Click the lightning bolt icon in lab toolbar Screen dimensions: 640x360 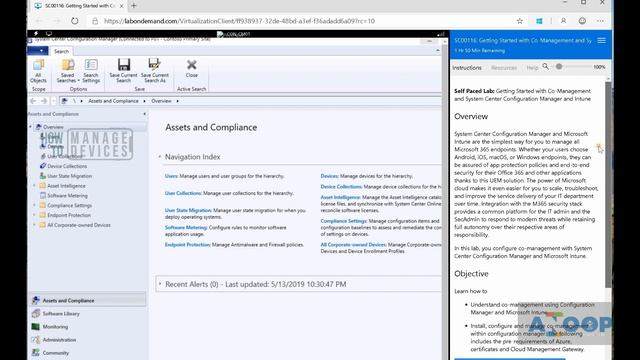click(36, 33)
